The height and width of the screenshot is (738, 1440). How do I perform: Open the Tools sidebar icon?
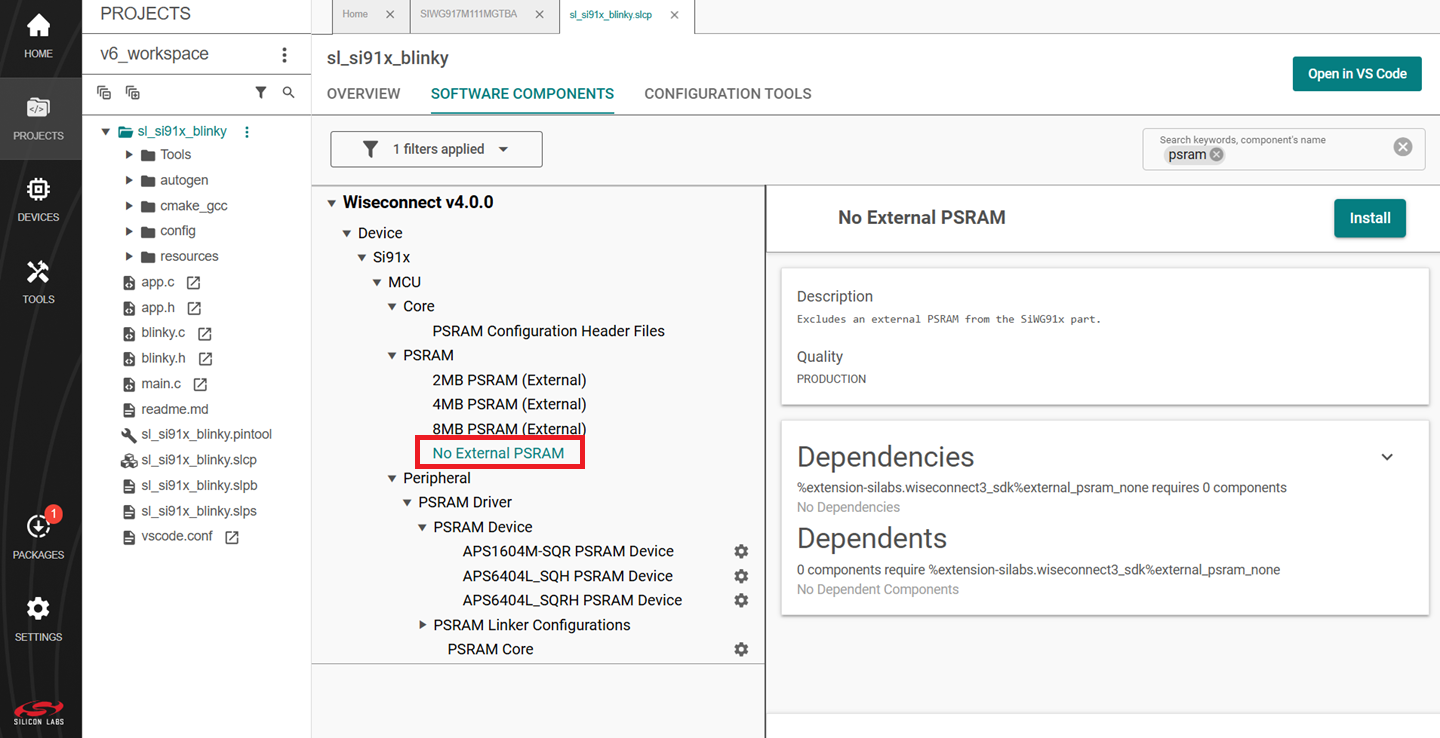click(x=38, y=281)
